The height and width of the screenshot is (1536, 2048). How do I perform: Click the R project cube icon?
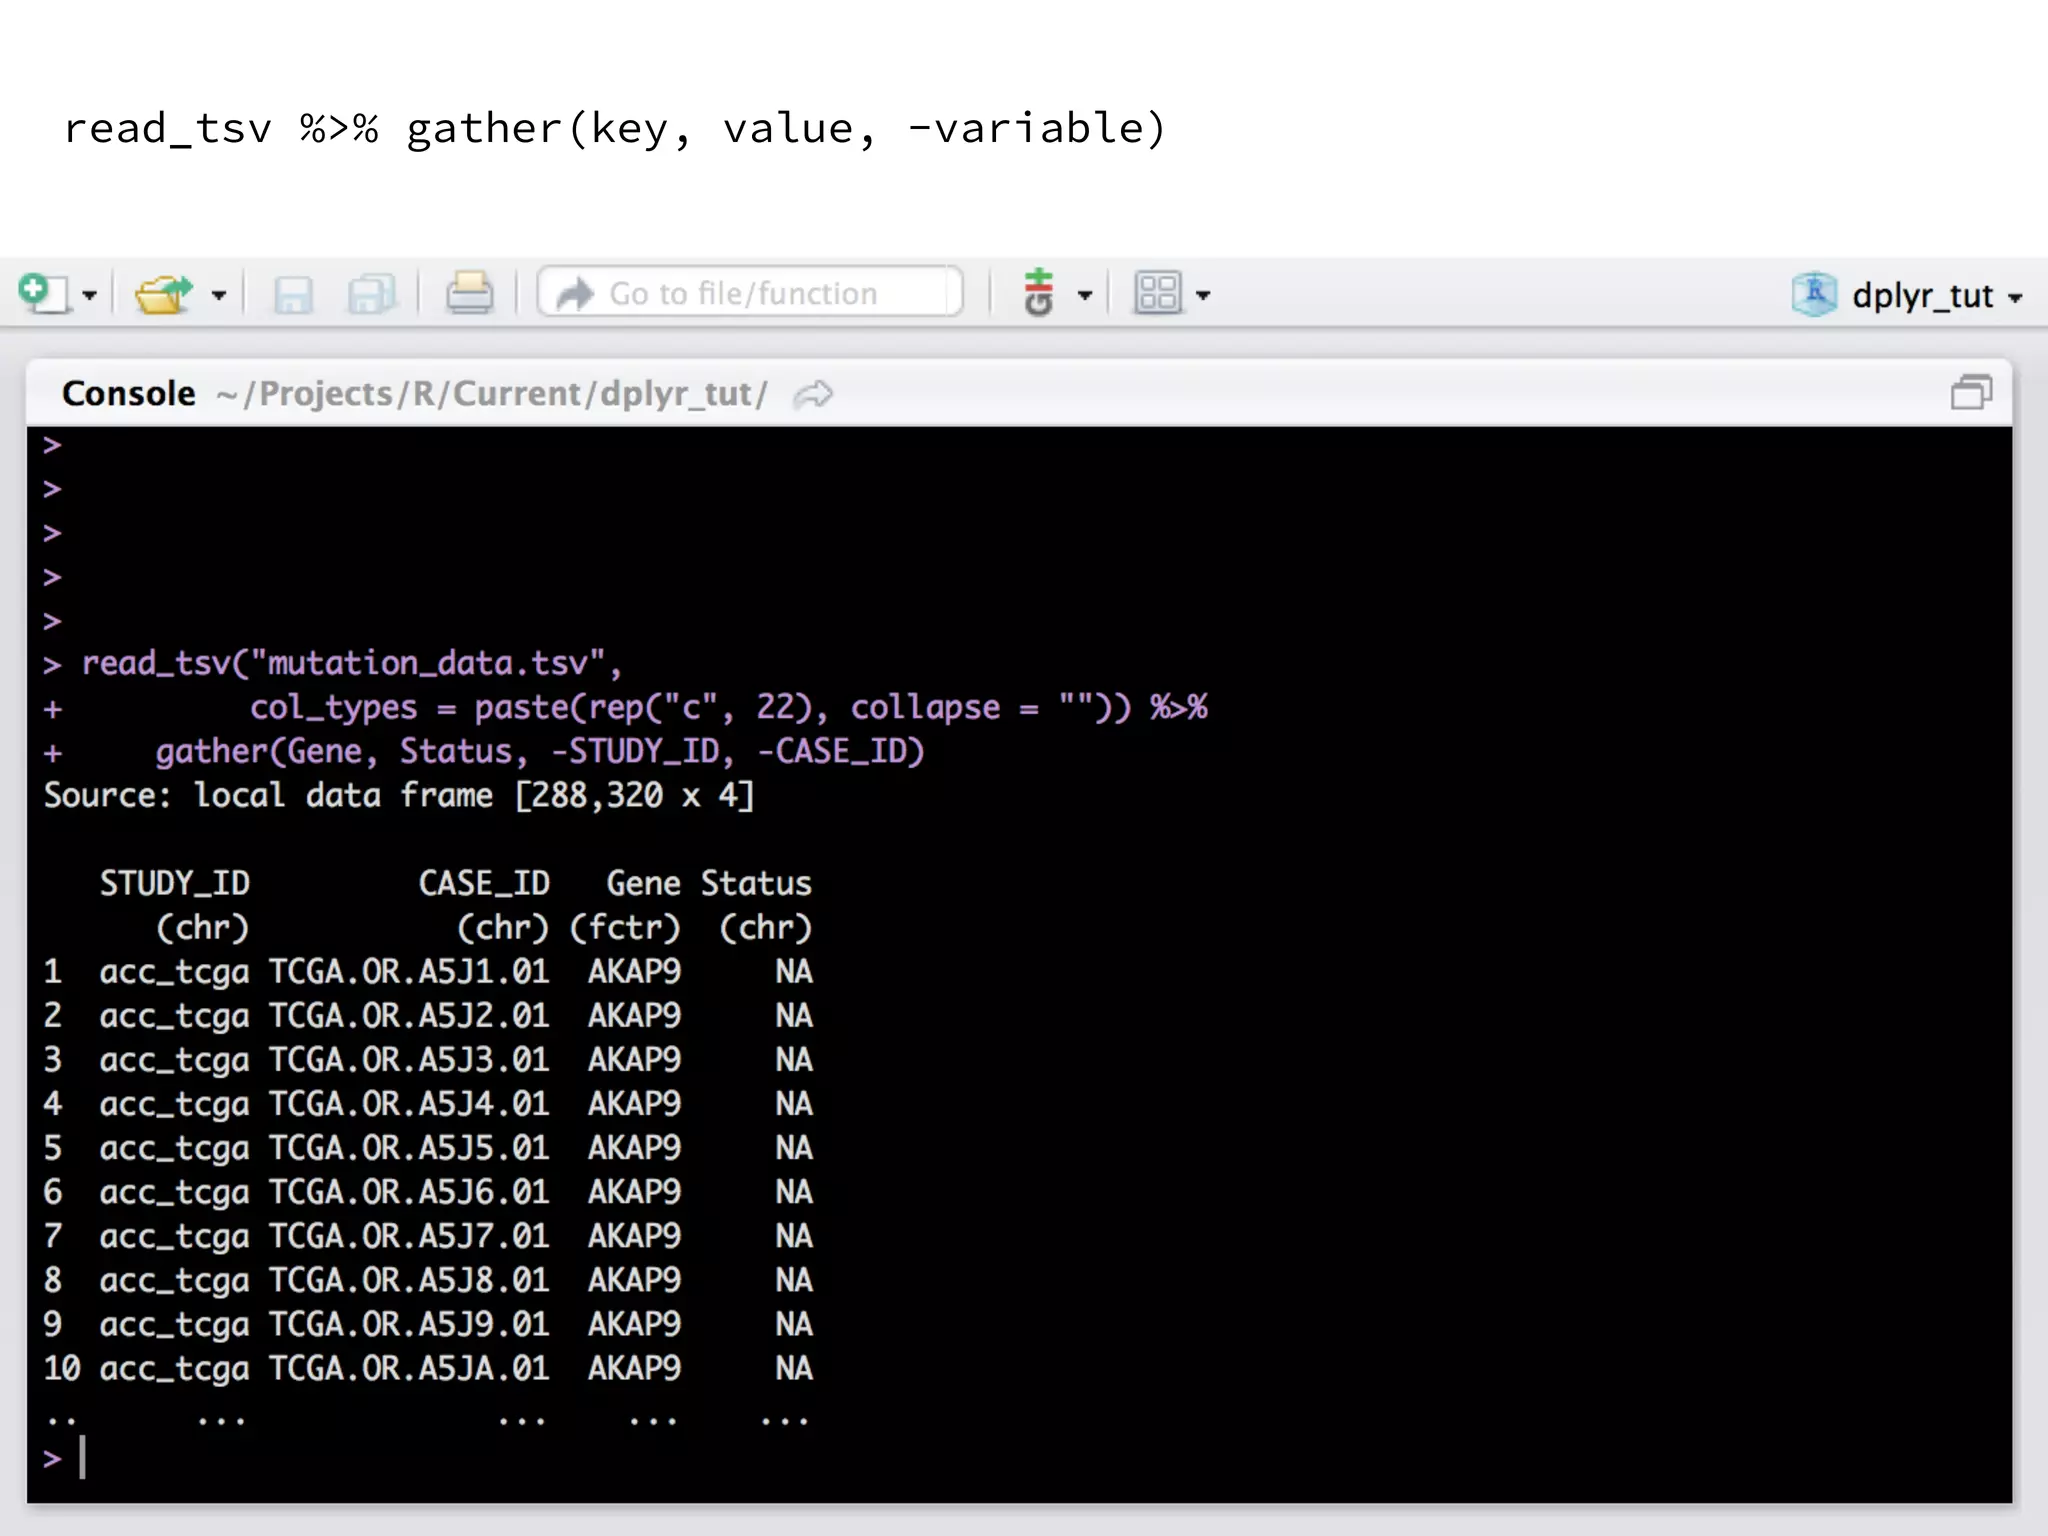[1815, 294]
